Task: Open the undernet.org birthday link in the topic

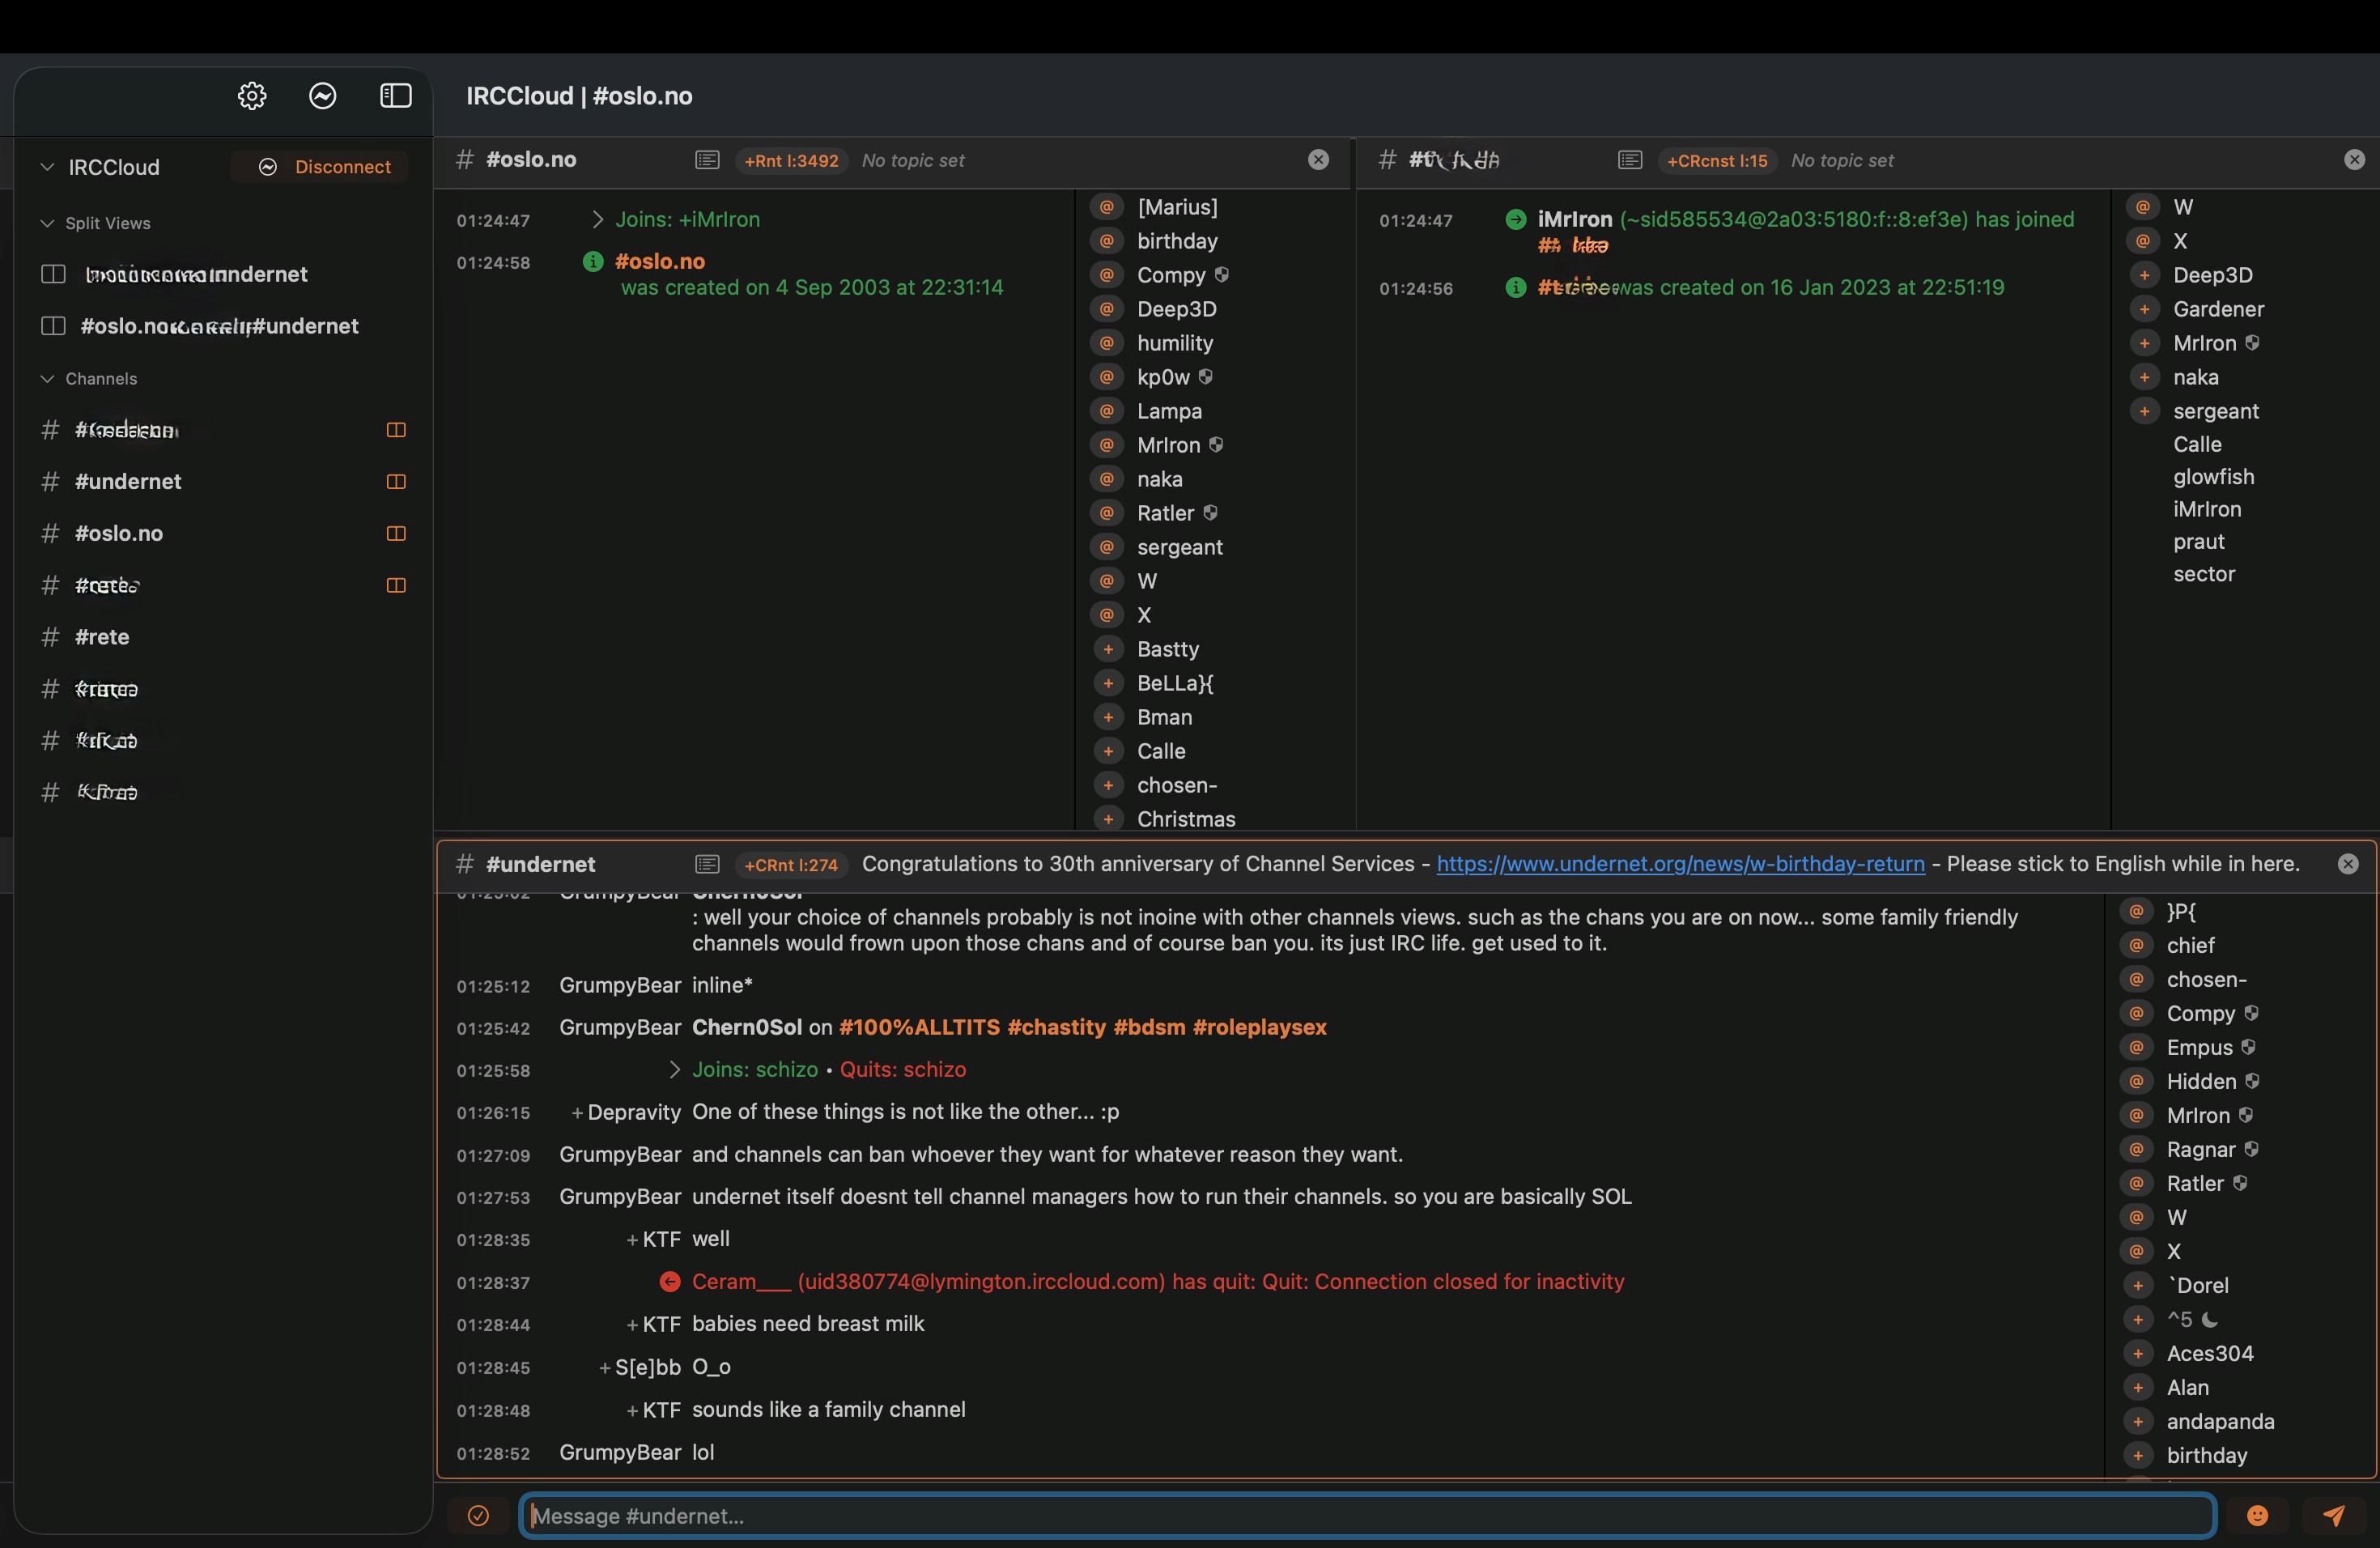Action: pos(1680,864)
